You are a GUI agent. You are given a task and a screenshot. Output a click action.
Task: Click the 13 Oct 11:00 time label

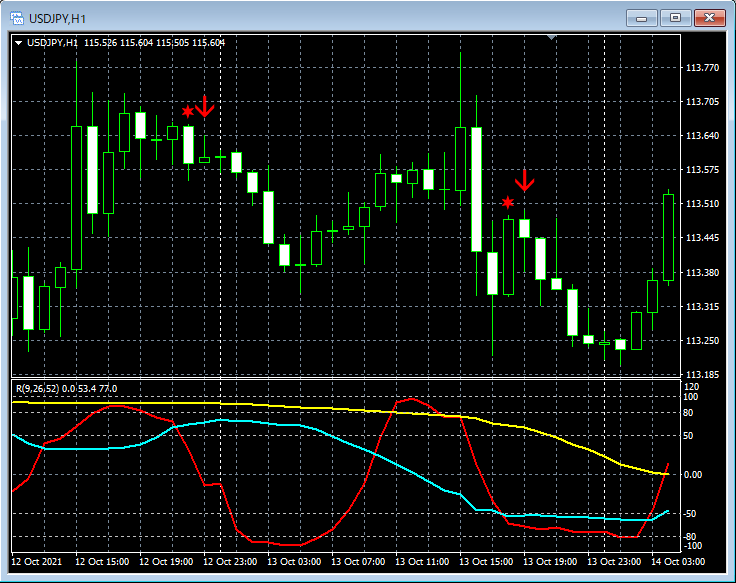[422, 562]
